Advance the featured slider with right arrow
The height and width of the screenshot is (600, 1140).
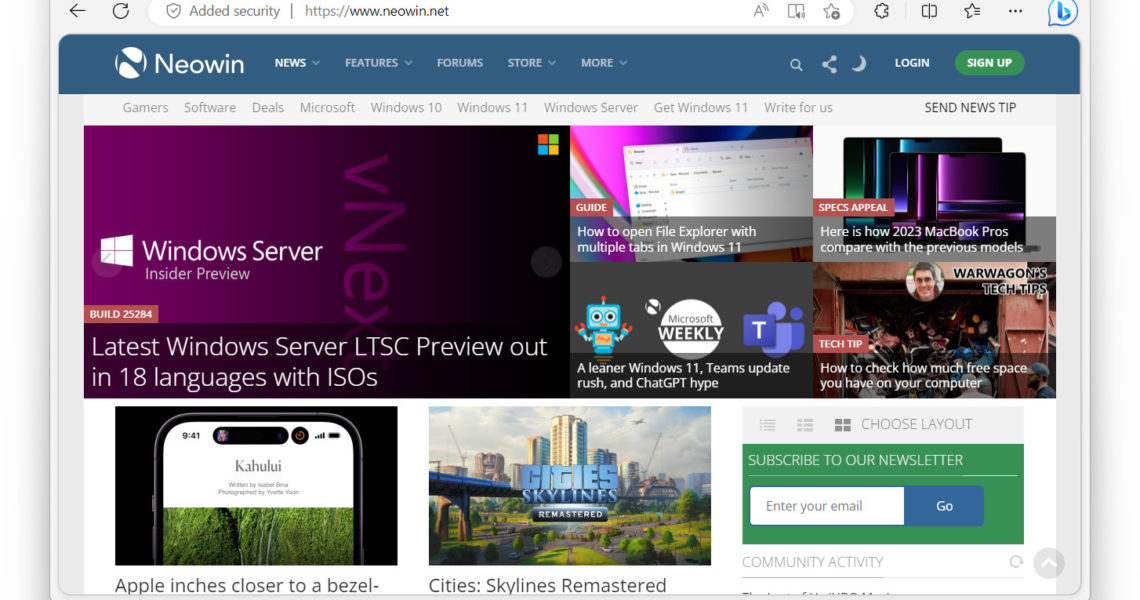pos(546,262)
